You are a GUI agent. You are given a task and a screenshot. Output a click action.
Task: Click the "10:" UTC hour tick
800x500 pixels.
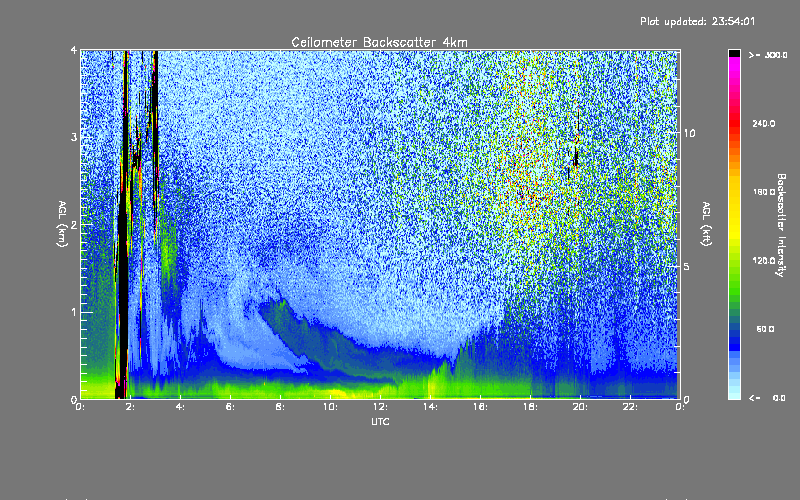pyautogui.click(x=330, y=407)
